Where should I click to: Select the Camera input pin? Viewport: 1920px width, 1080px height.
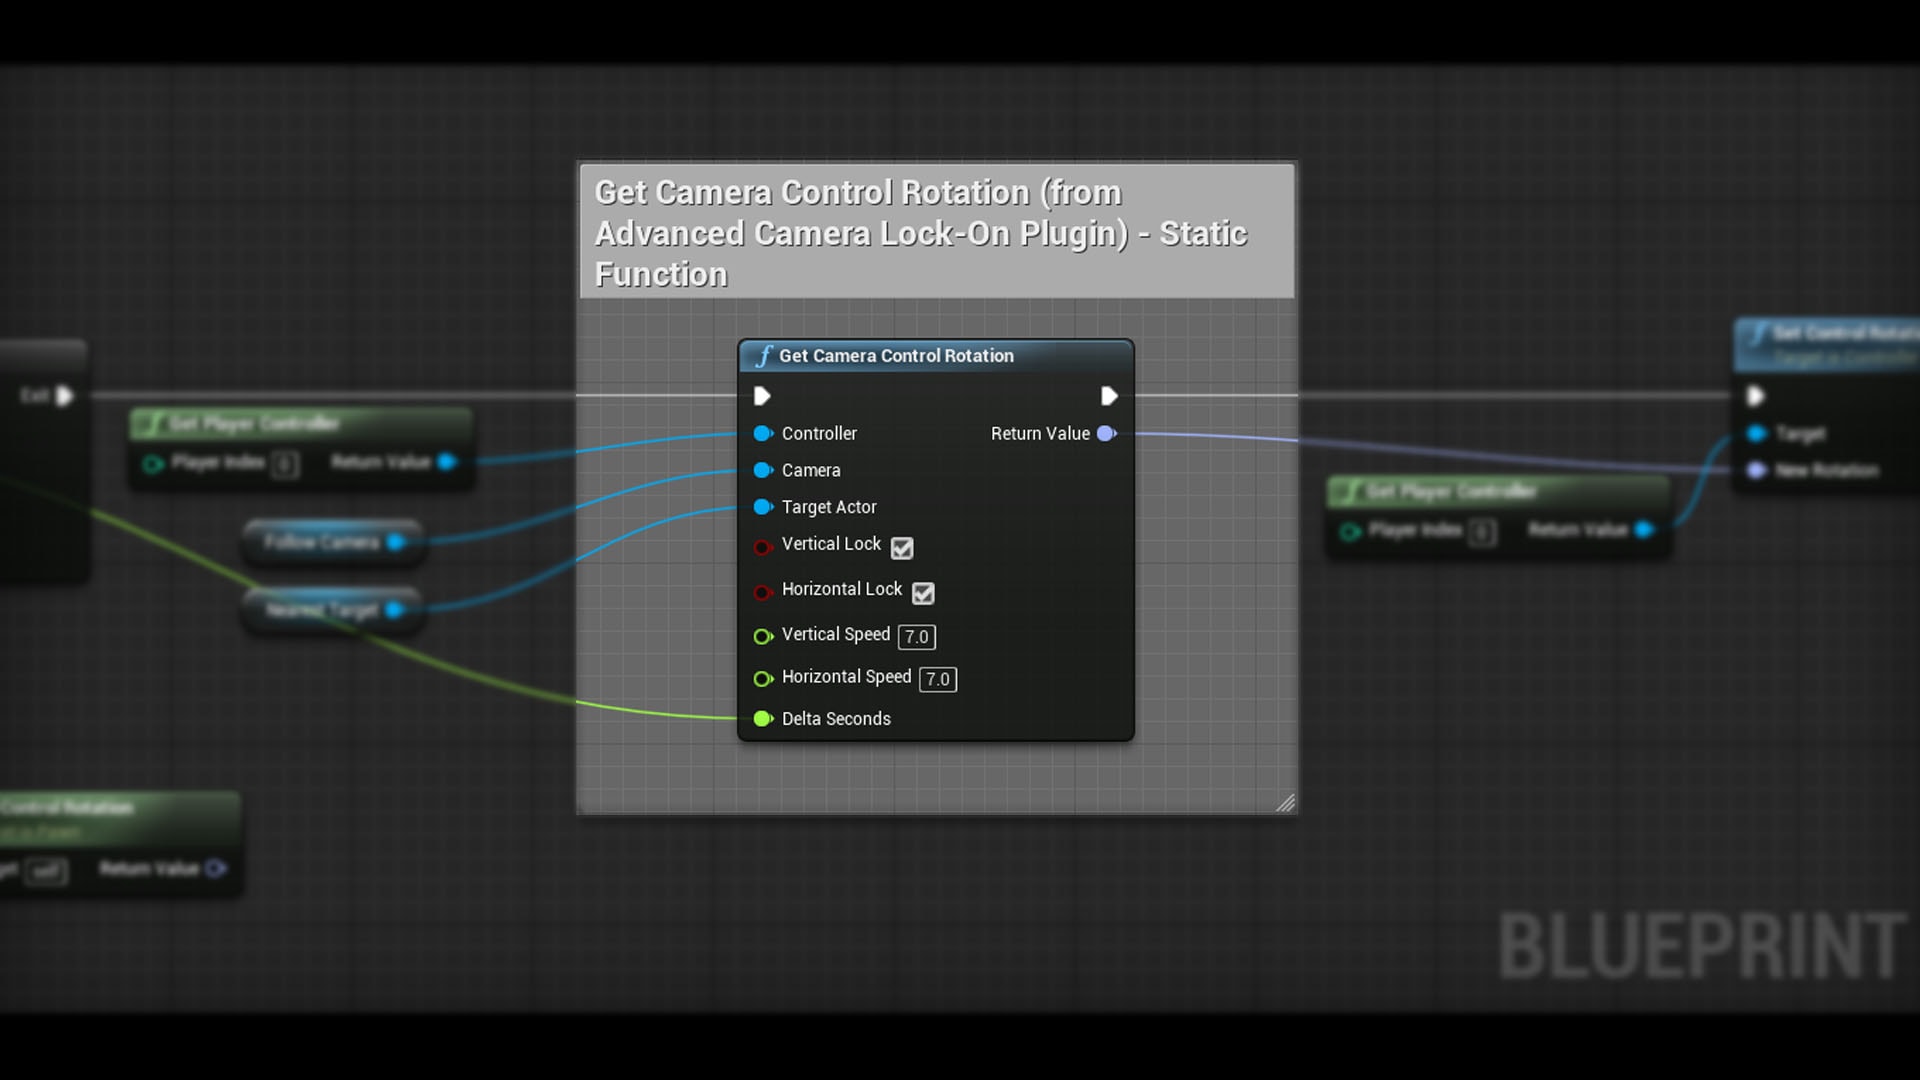pyautogui.click(x=764, y=470)
